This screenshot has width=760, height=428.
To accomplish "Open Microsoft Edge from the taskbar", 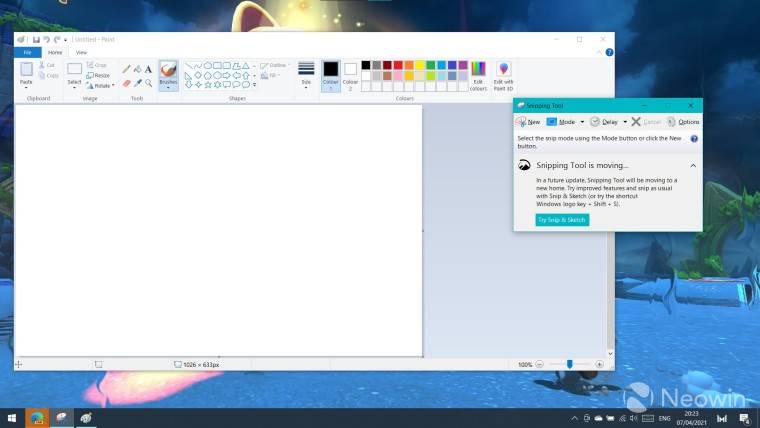I will [37, 418].
